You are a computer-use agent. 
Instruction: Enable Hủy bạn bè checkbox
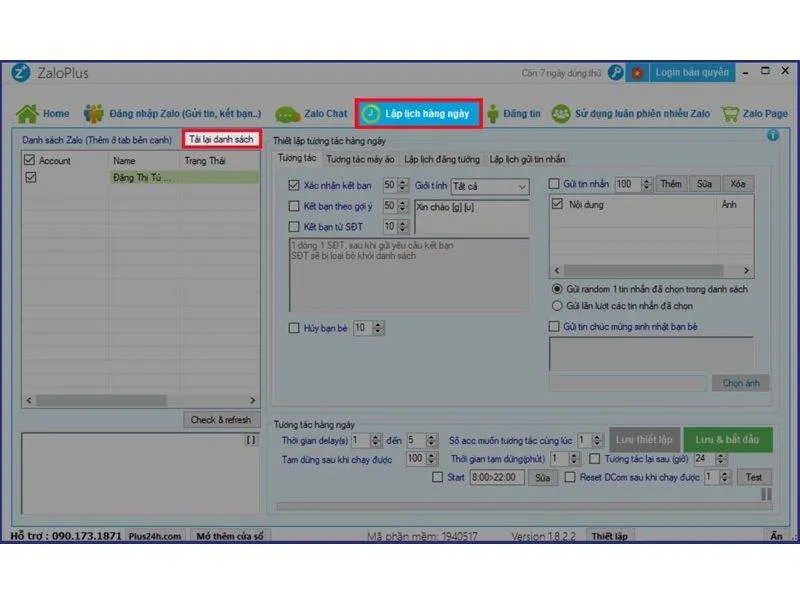click(x=293, y=328)
